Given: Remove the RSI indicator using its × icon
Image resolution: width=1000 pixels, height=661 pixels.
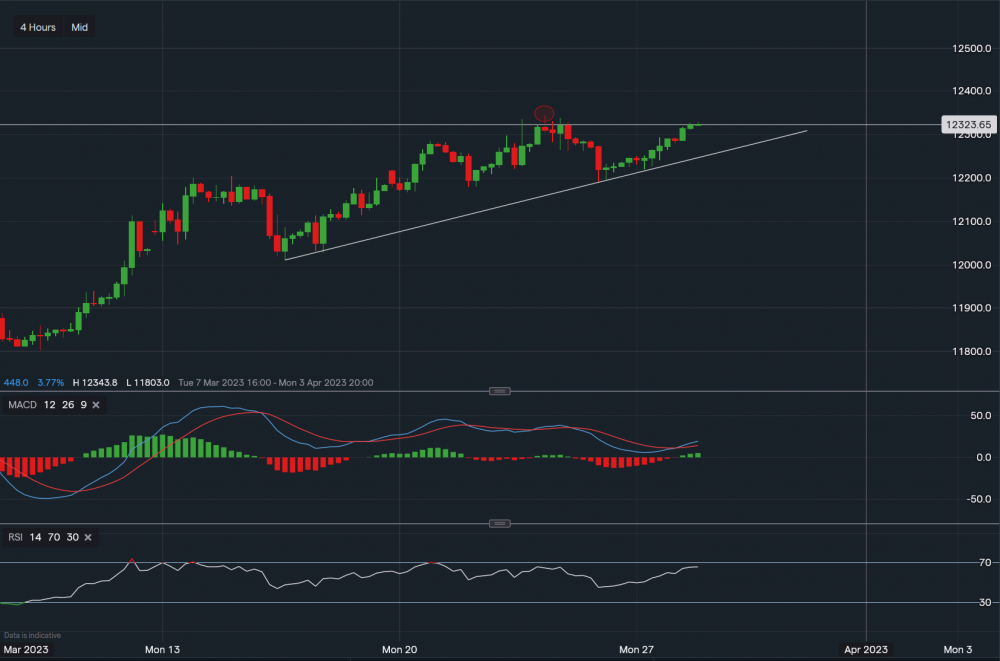Looking at the screenshot, I should (87, 537).
